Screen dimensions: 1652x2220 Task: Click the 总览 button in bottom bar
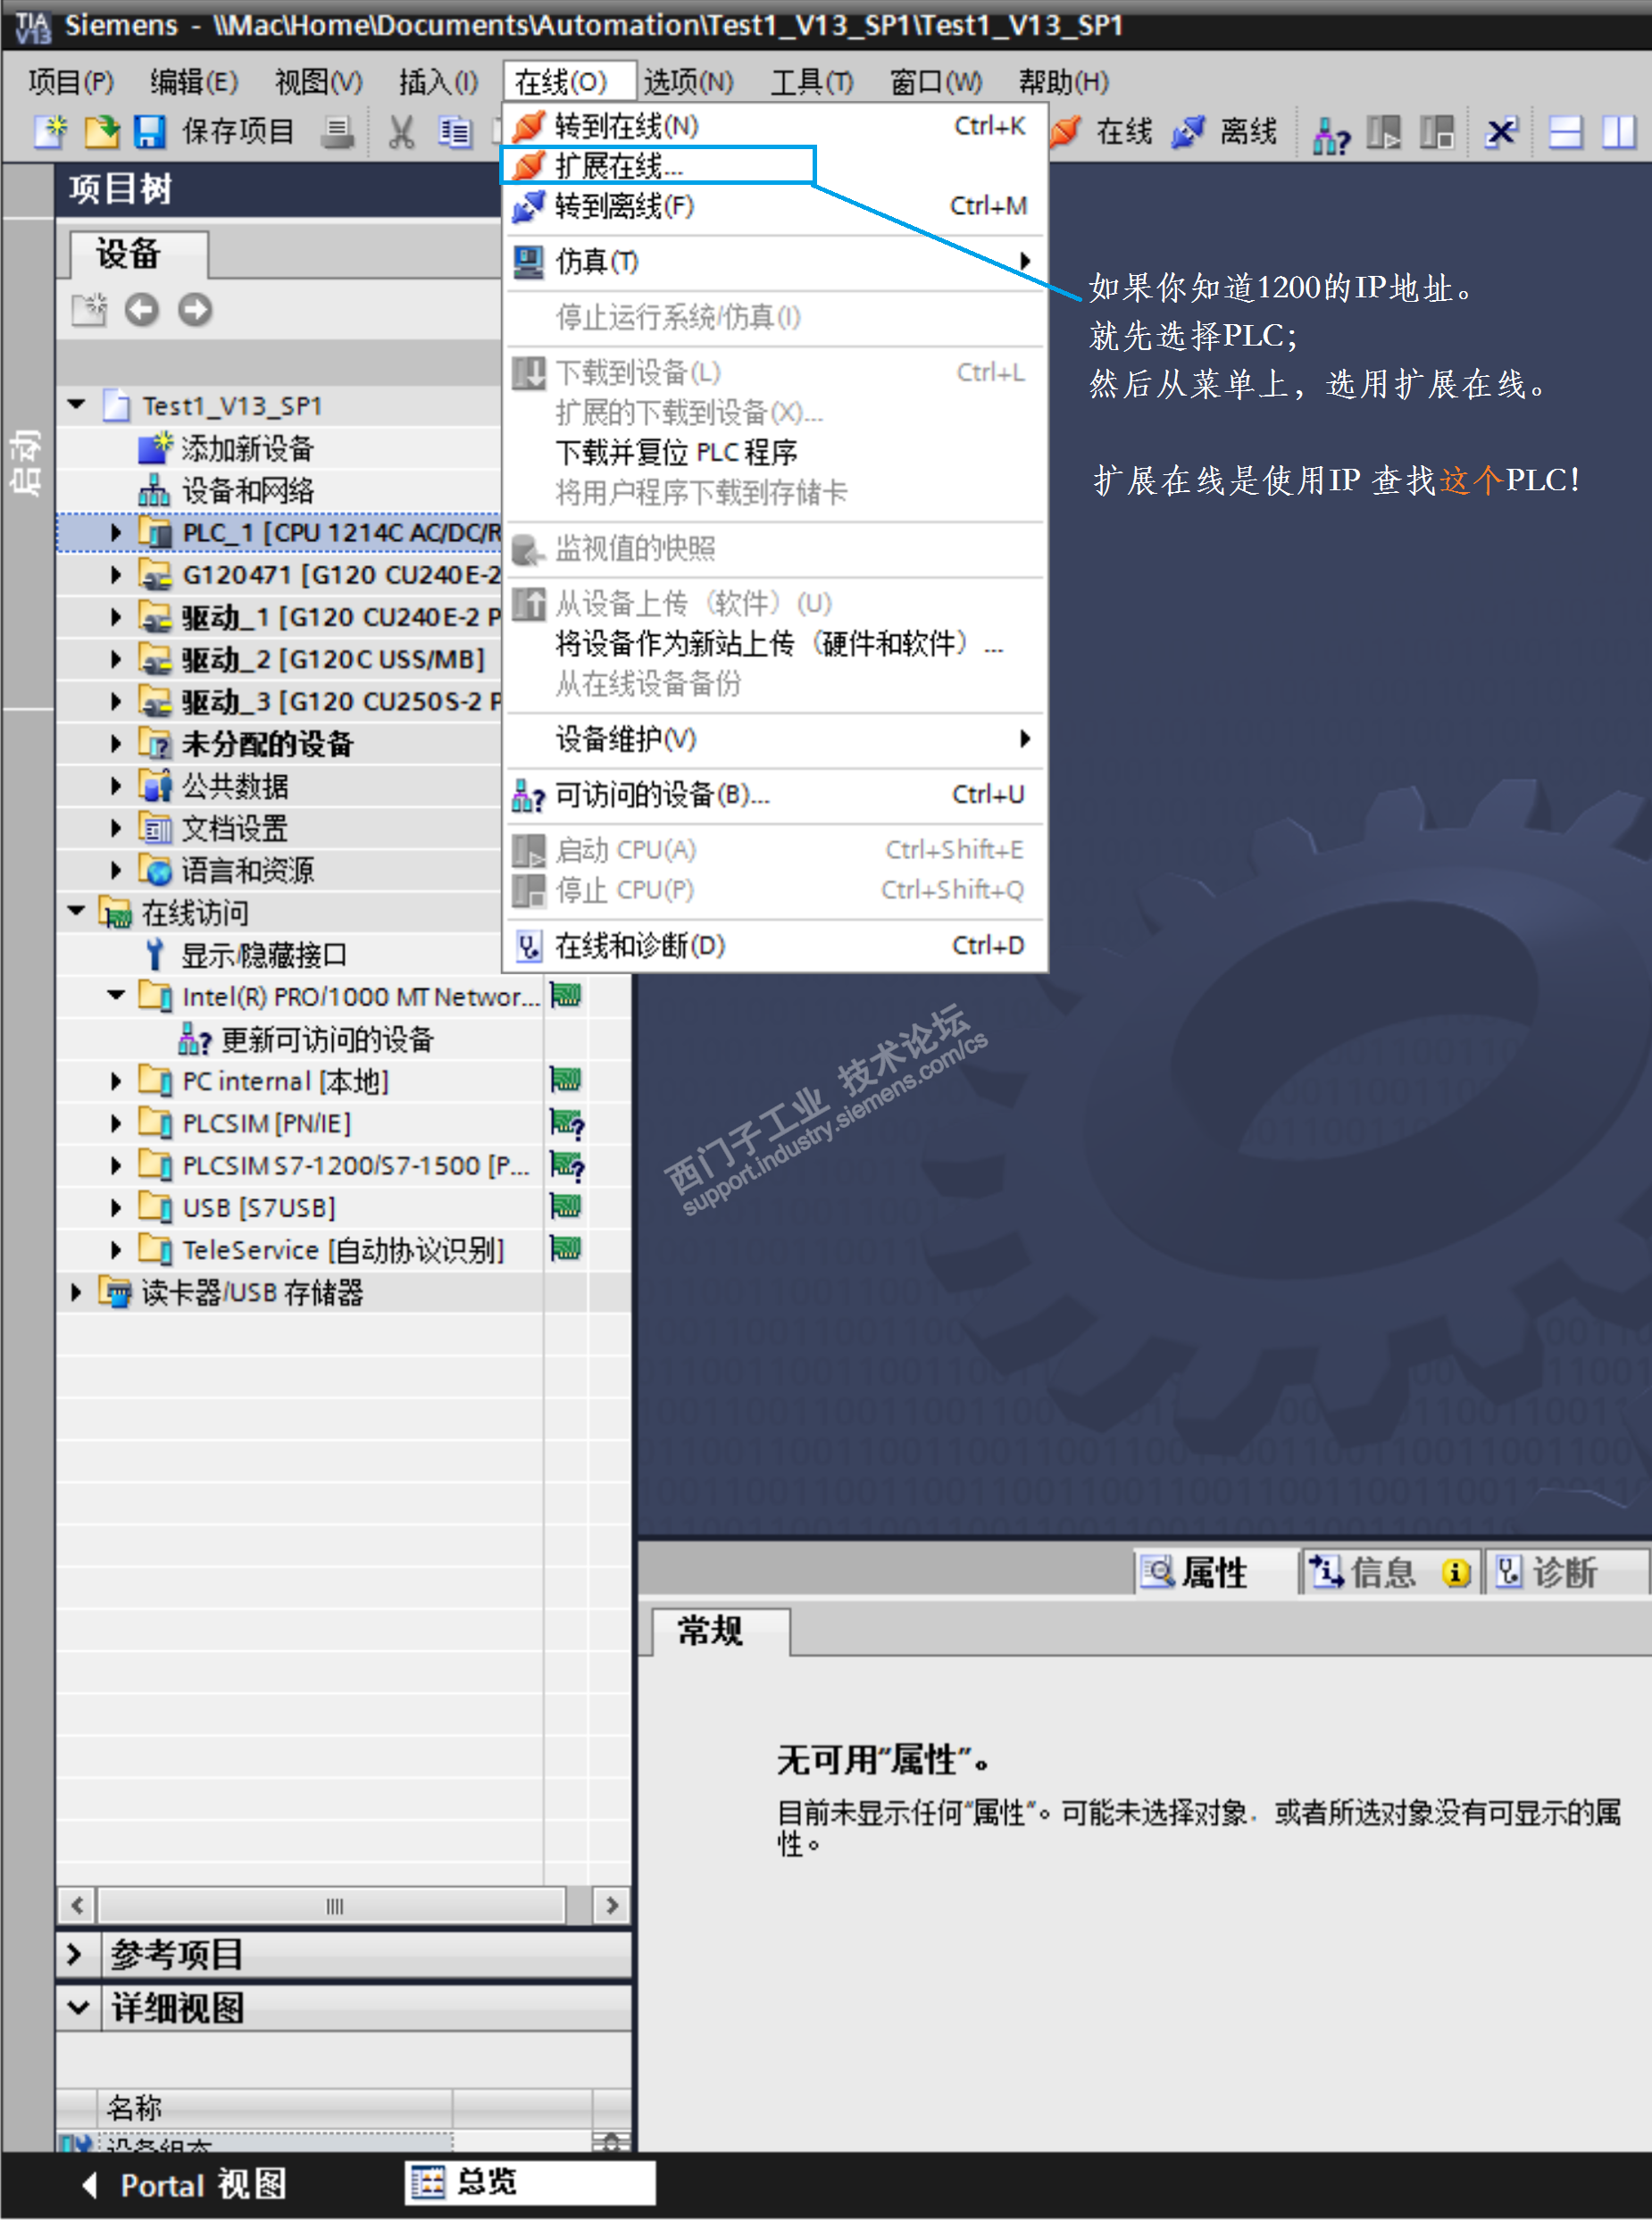530,2183
